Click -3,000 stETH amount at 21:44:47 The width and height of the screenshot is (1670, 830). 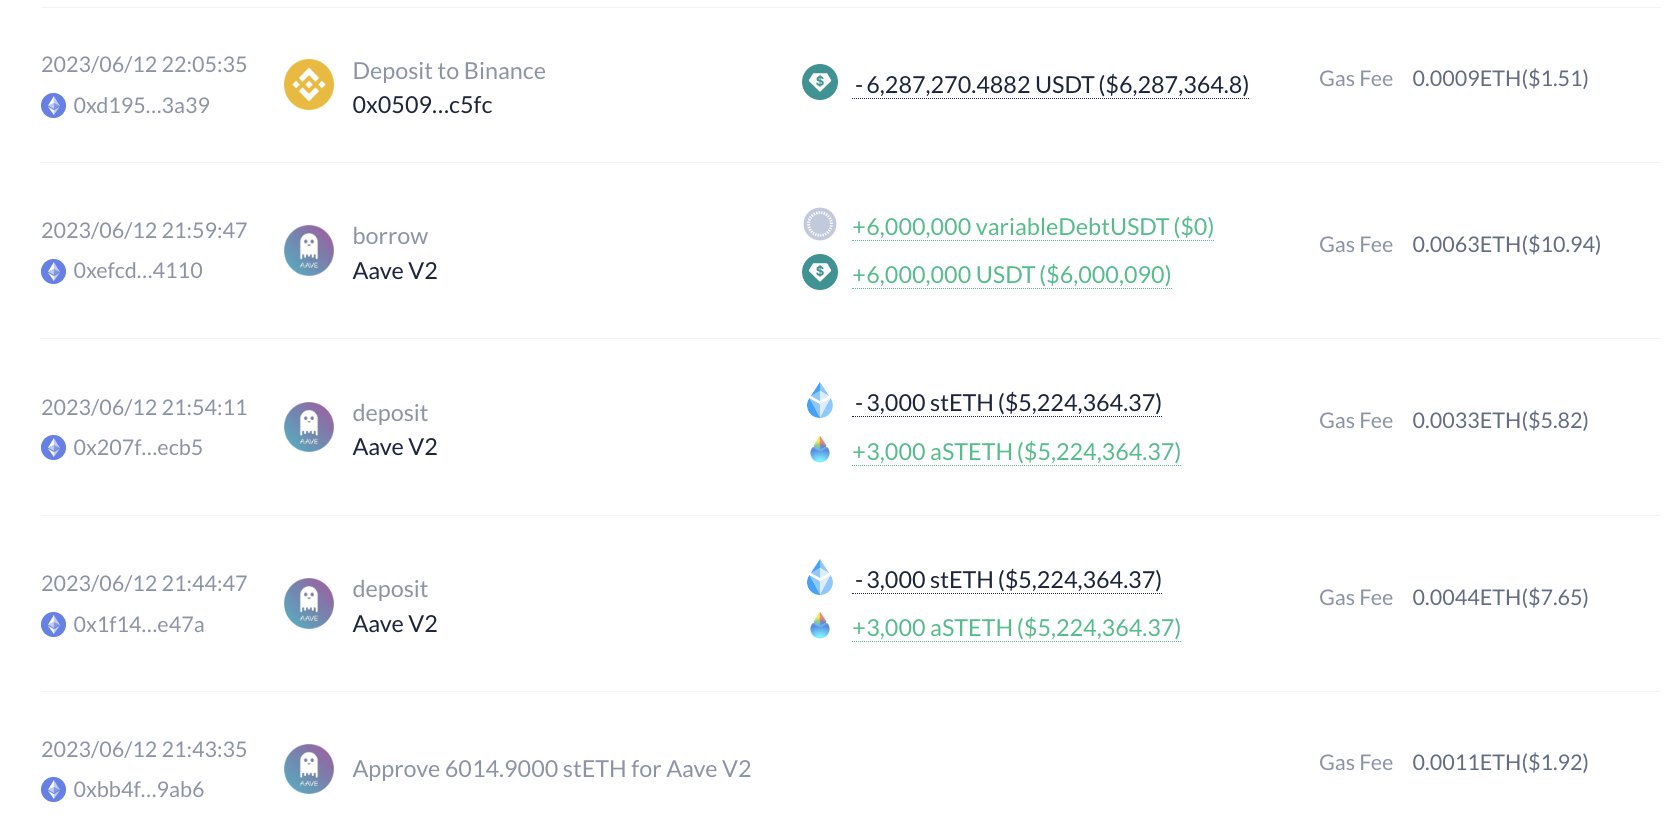(x=1007, y=580)
